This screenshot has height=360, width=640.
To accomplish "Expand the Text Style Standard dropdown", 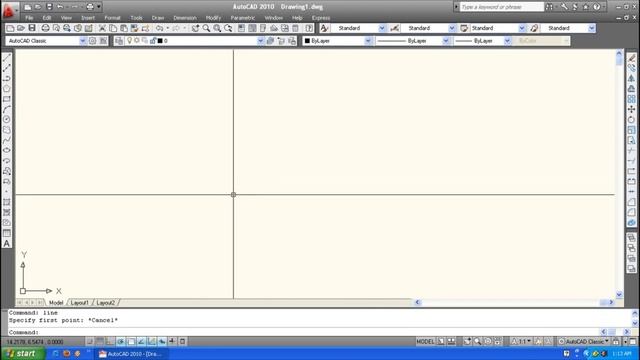I will click(x=382, y=28).
